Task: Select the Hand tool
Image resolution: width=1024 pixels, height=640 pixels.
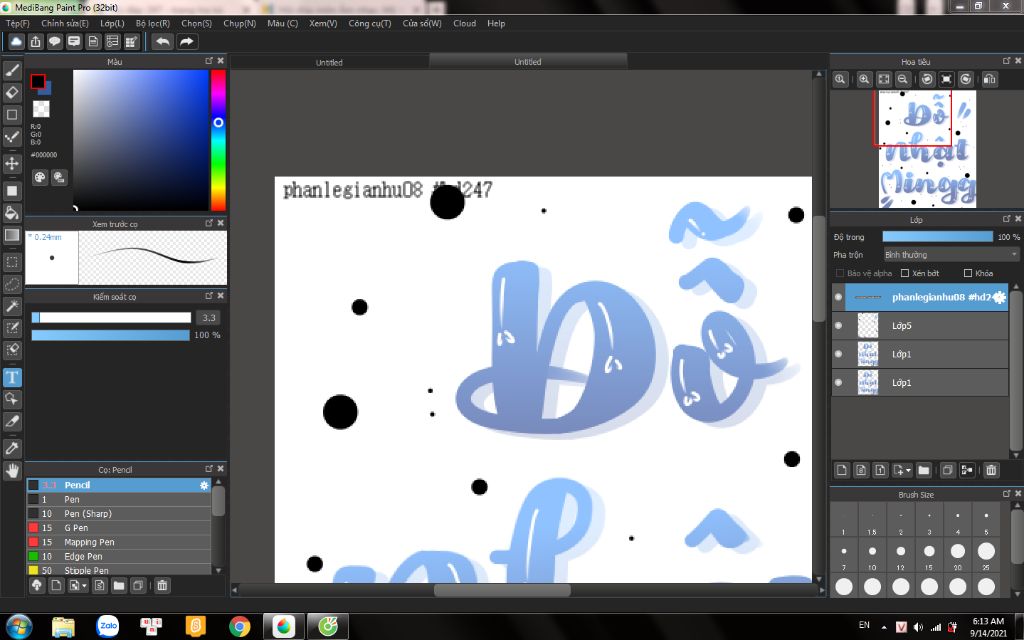Action: [x=12, y=470]
